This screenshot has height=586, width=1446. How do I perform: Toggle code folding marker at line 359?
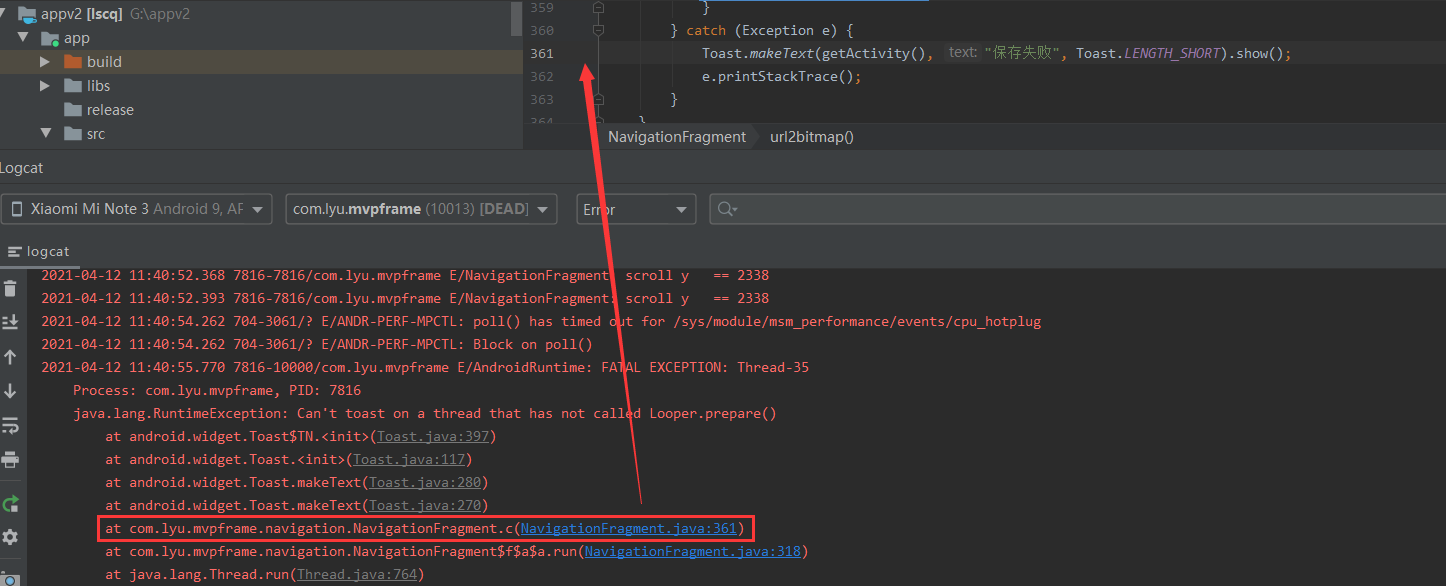598,8
